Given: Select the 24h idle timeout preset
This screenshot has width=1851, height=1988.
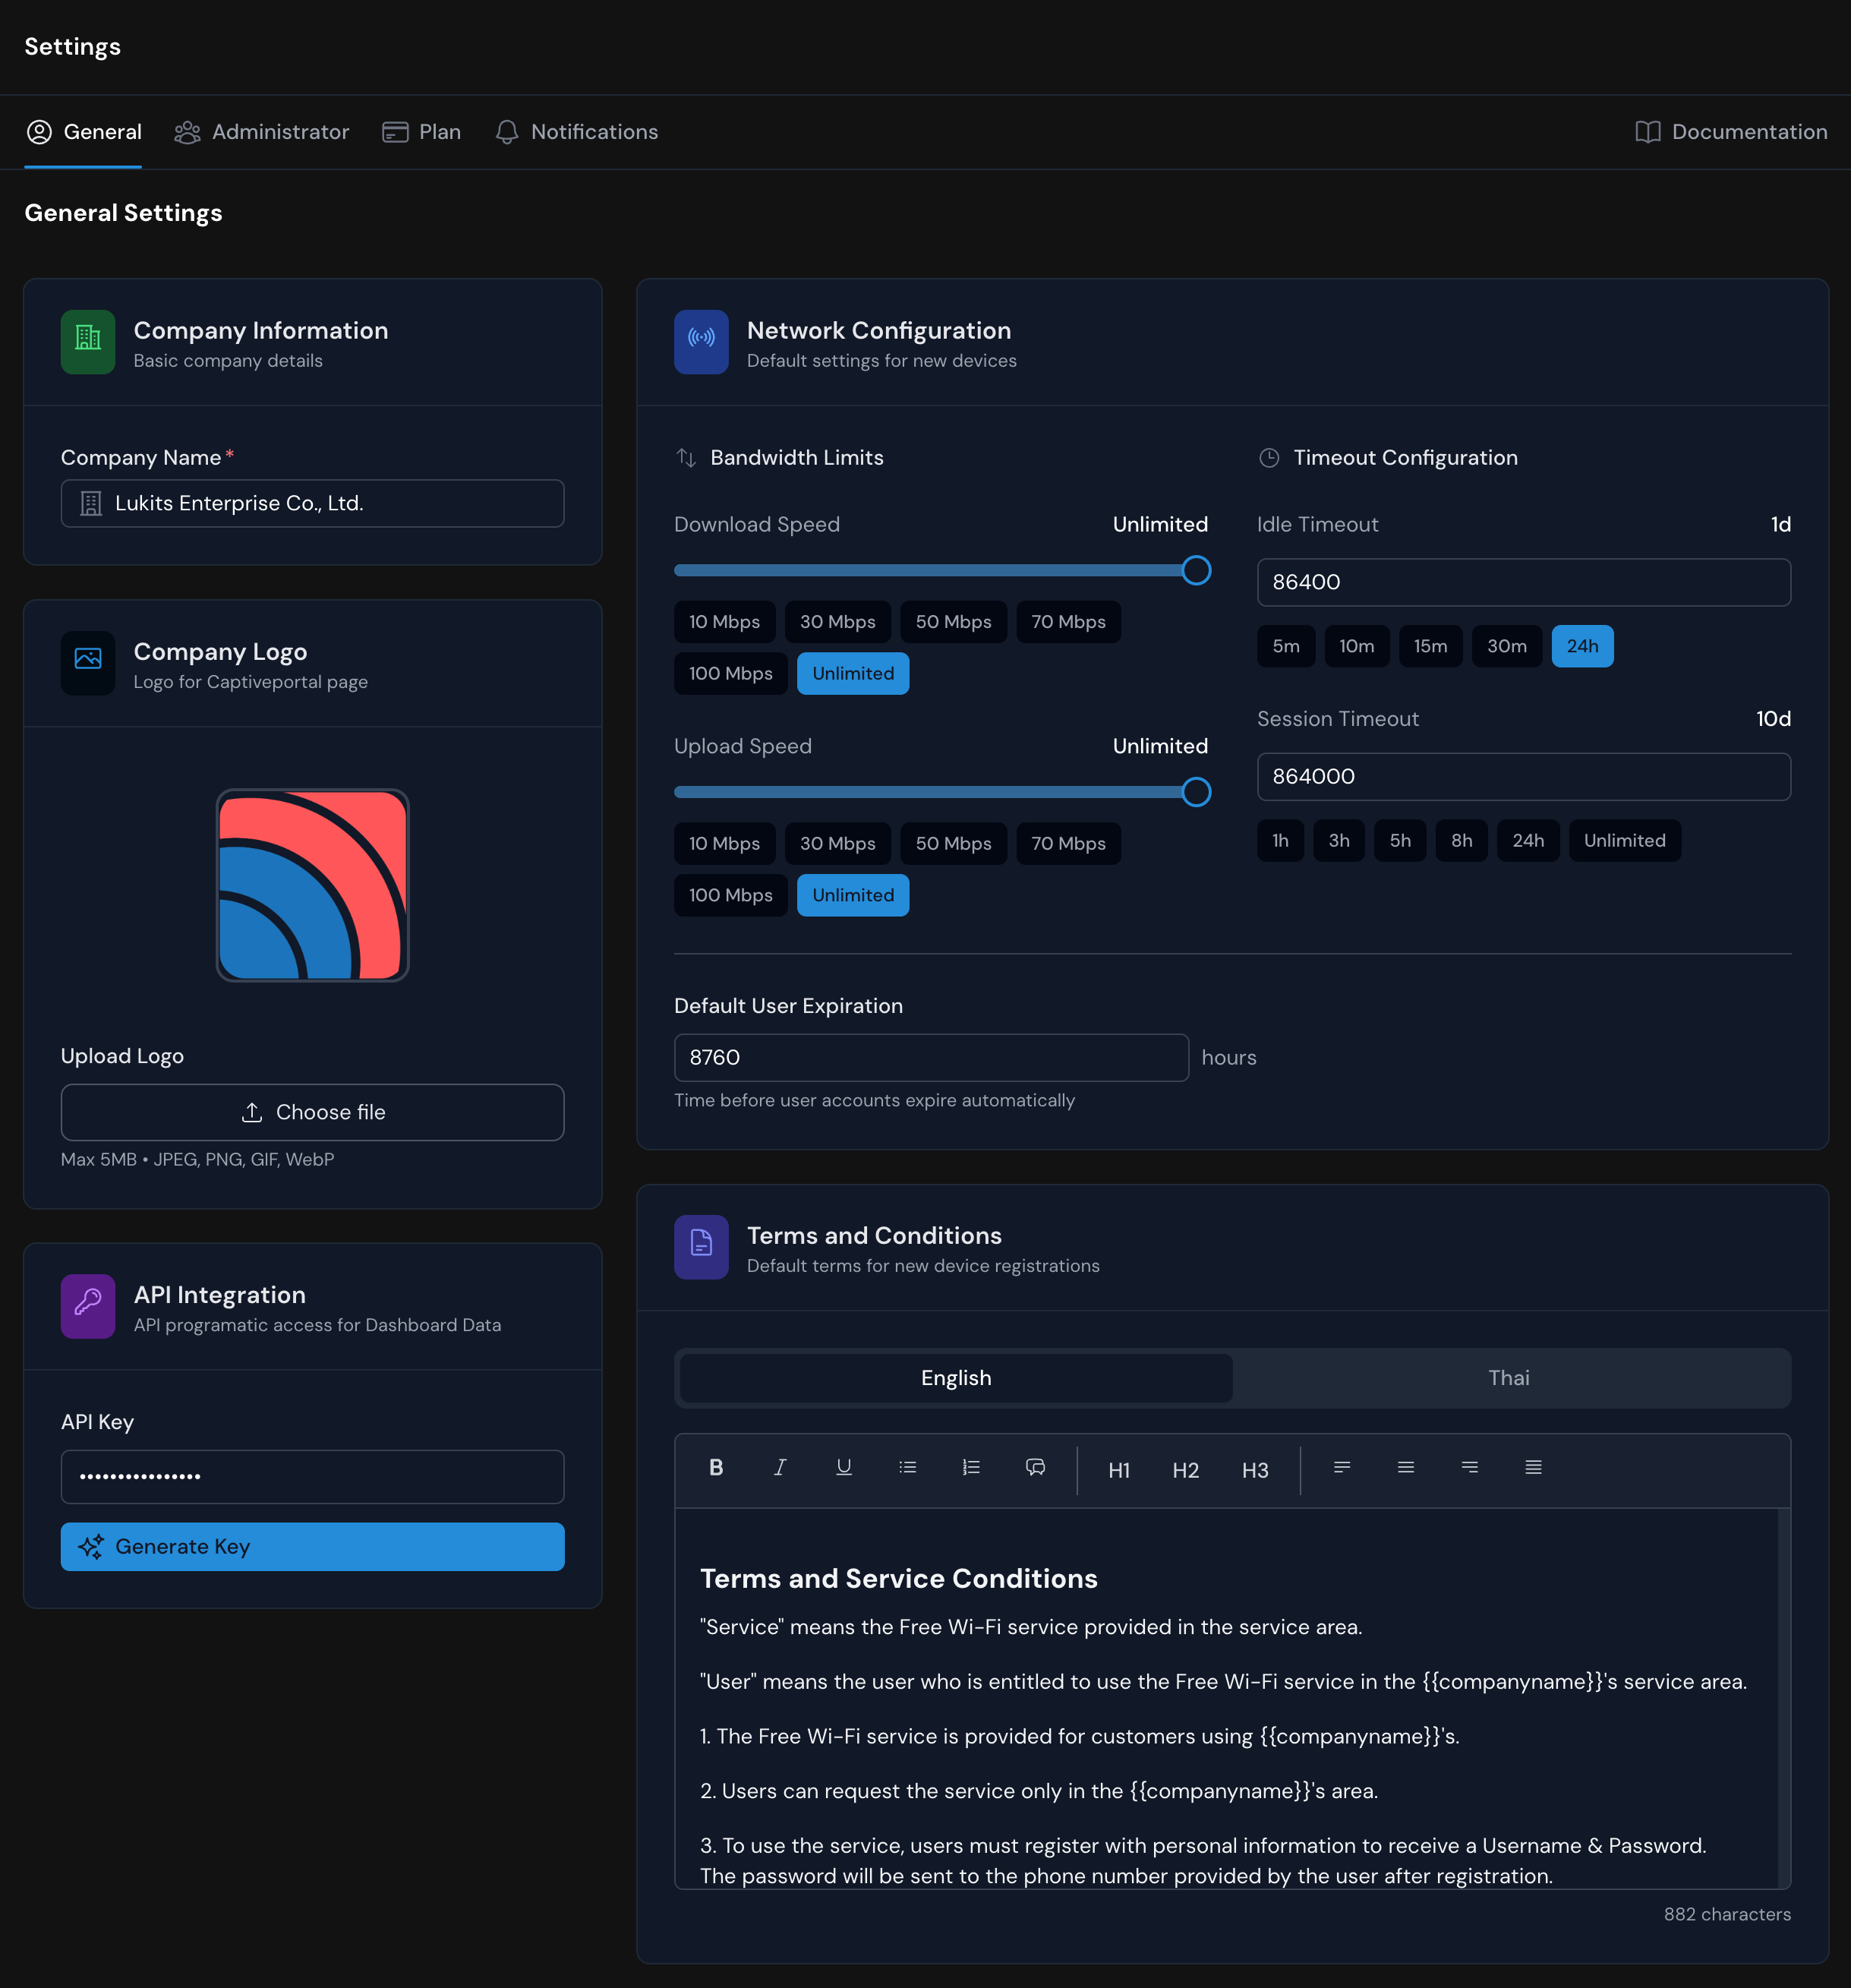Looking at the screenshot, I should 1583,646.
